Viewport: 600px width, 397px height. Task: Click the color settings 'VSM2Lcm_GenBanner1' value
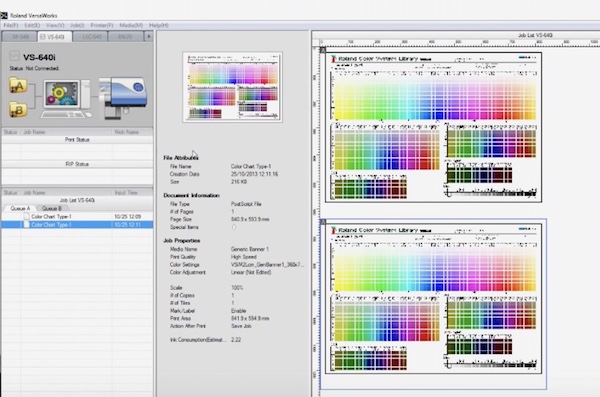point(267,265)
